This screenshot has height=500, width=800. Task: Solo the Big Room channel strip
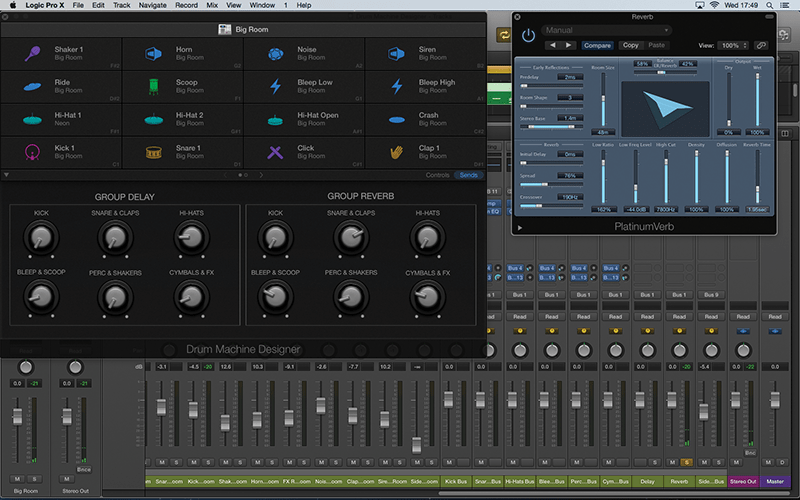[35, 479]
